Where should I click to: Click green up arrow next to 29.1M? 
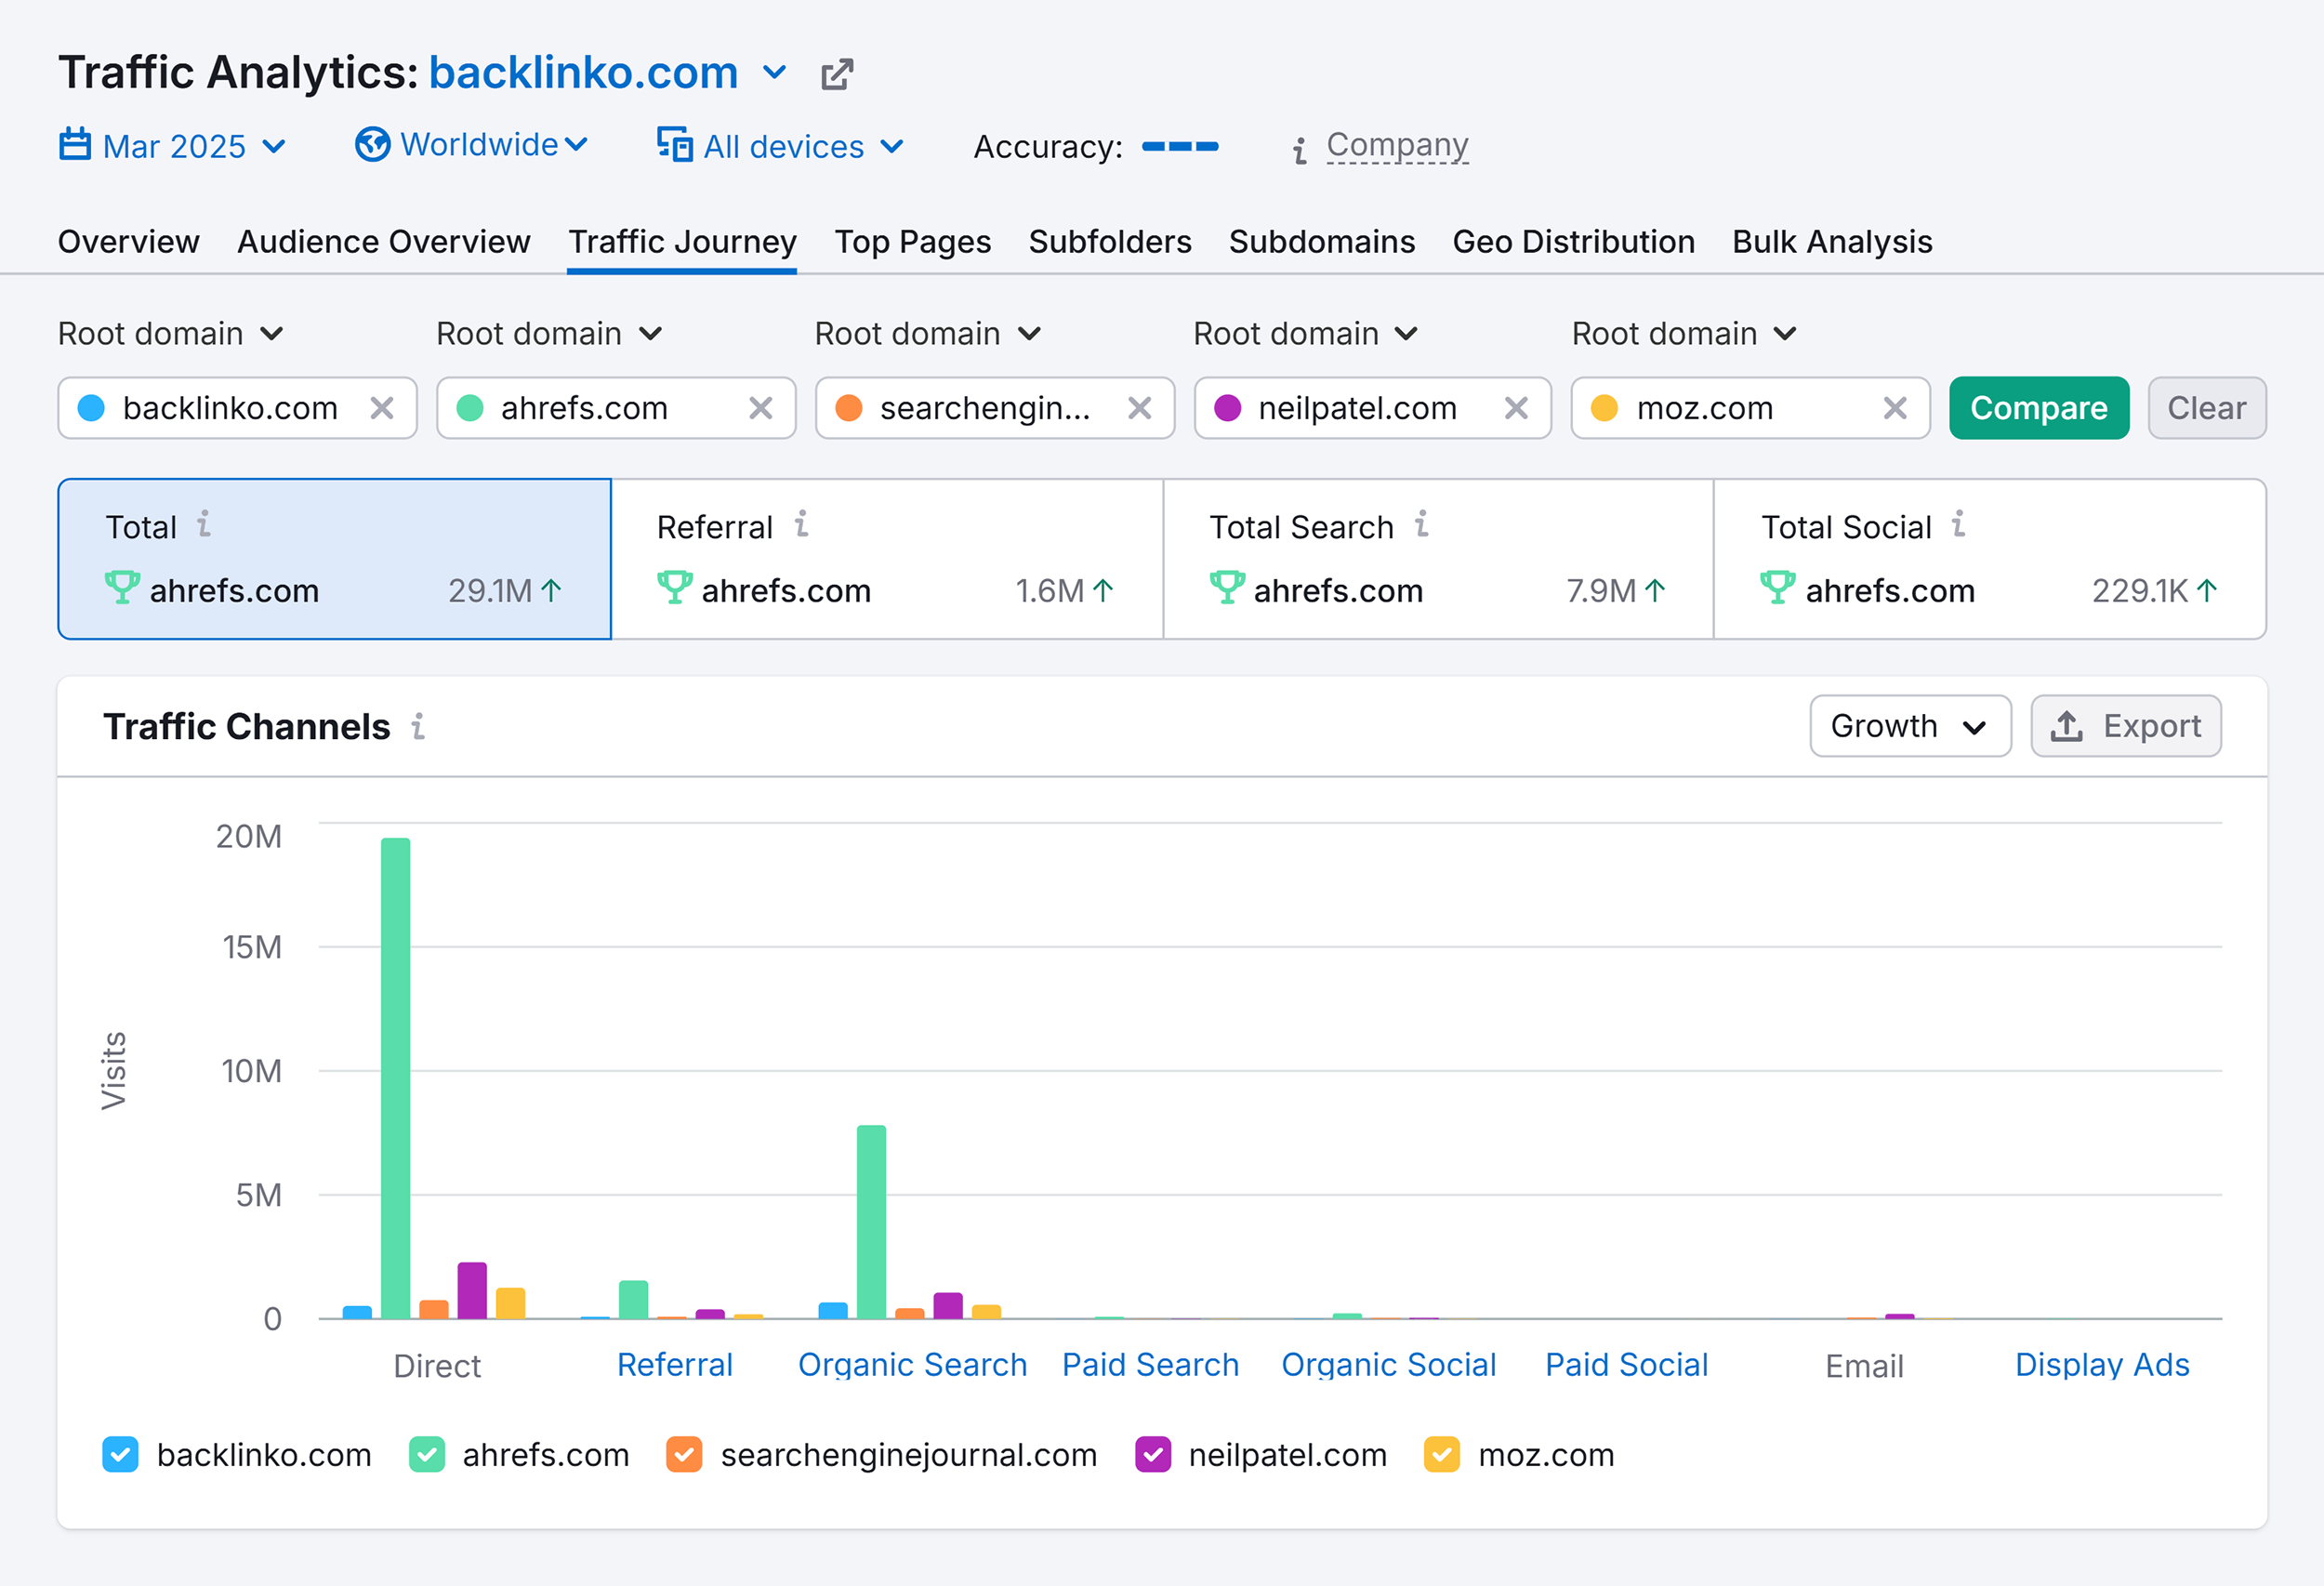click(551, 591)
